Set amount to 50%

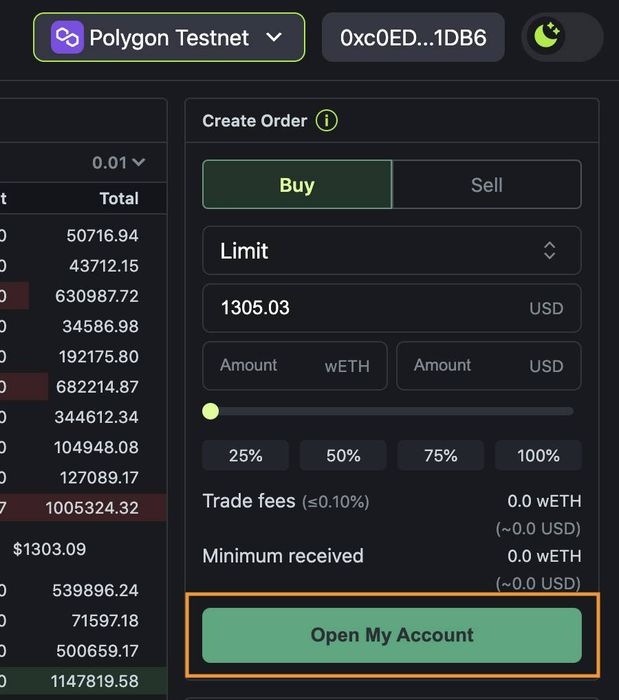[x=343, y=455]
